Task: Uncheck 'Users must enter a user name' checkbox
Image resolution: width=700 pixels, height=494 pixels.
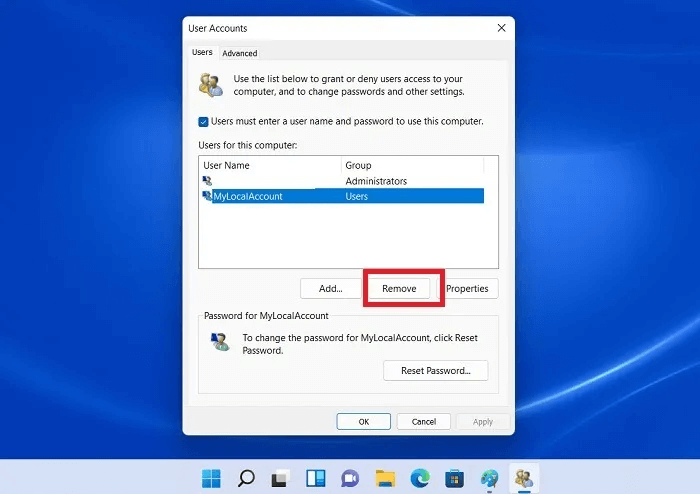Action: click(204, 121)
